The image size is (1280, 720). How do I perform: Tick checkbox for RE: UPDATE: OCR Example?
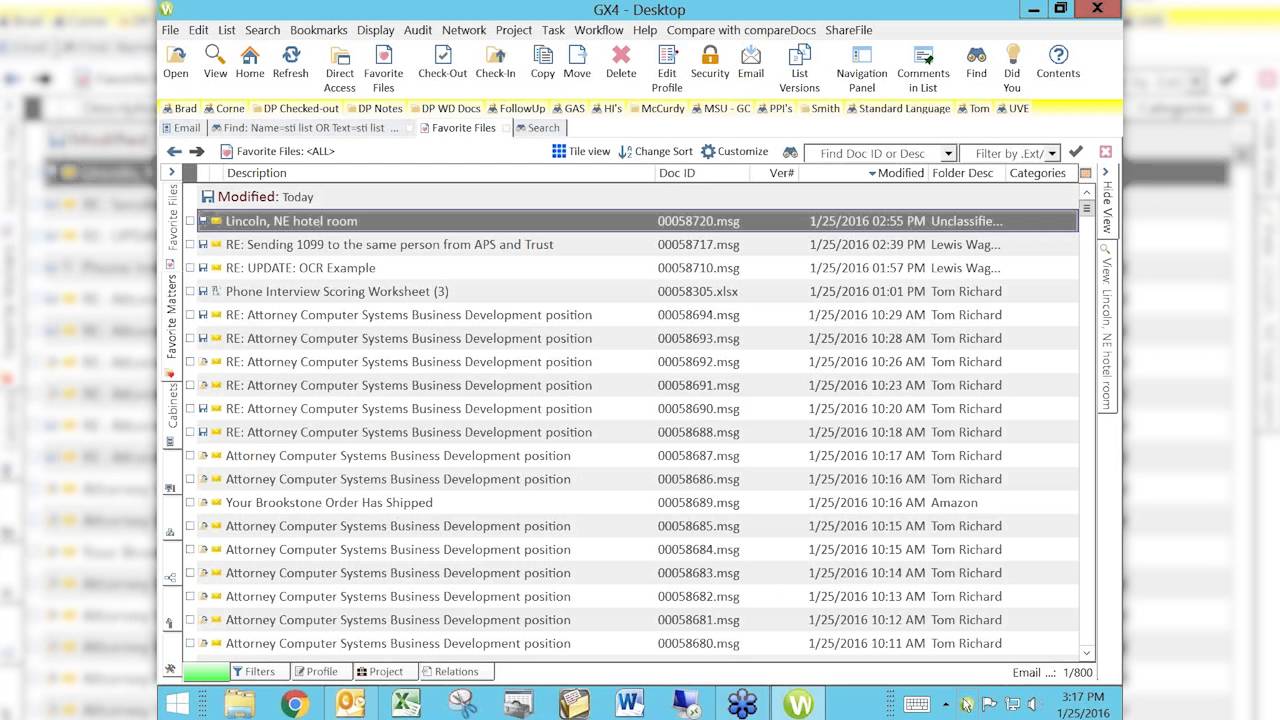point(190,268)
